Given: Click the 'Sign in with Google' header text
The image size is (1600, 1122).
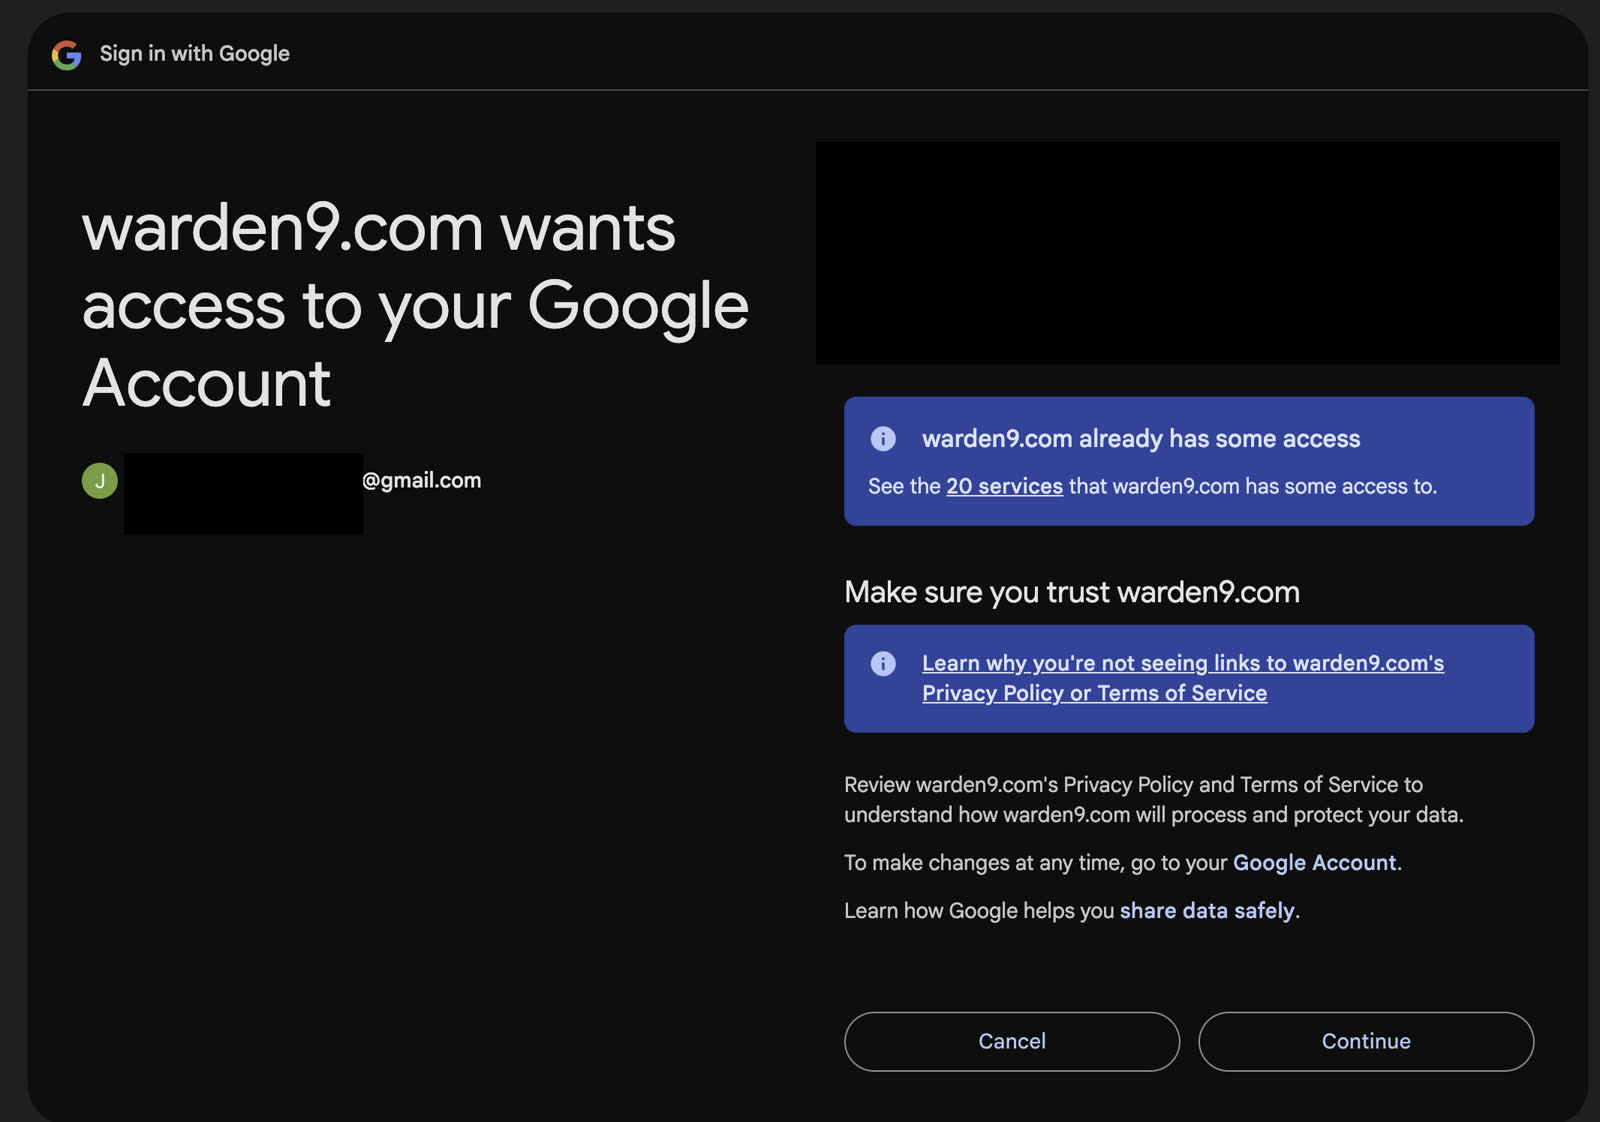Looking at the screenshot, I should [195, 54].
